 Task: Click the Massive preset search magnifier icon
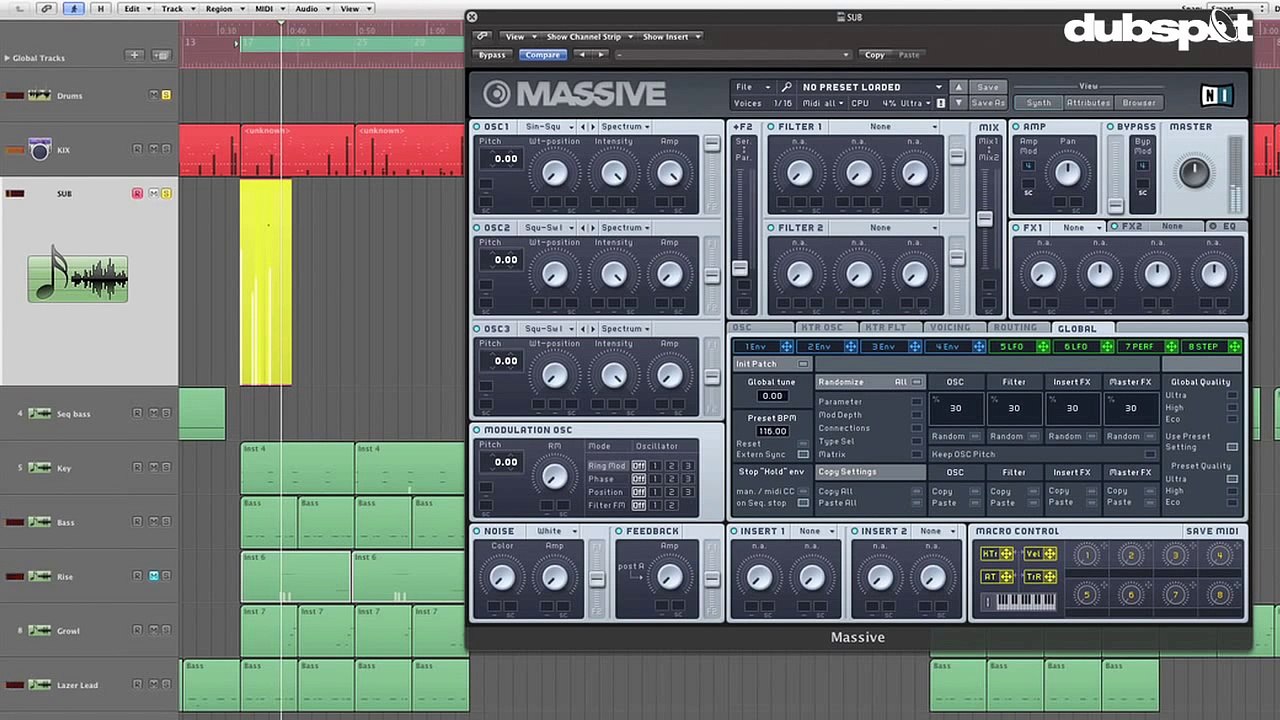(786, 87)
